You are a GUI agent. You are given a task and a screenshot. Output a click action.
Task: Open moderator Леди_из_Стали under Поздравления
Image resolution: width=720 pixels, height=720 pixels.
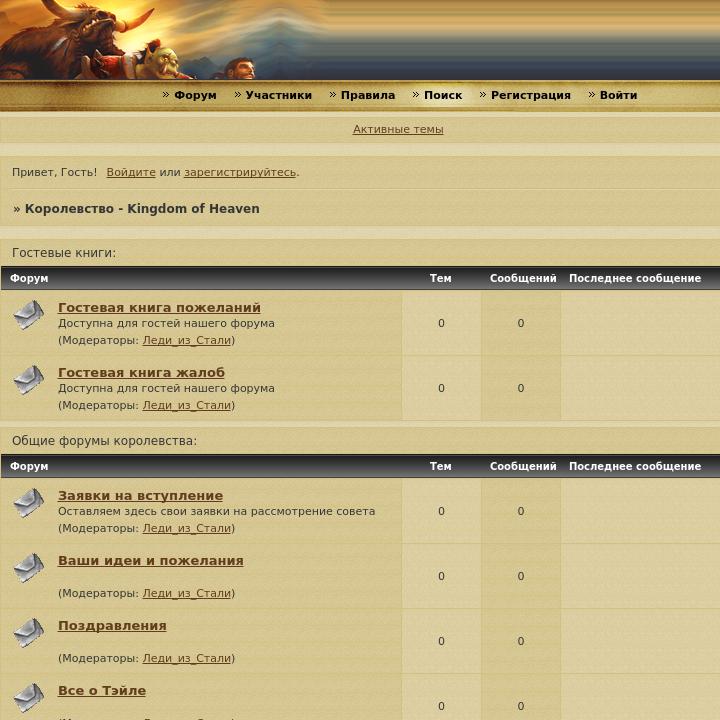(x=187, y=658)
